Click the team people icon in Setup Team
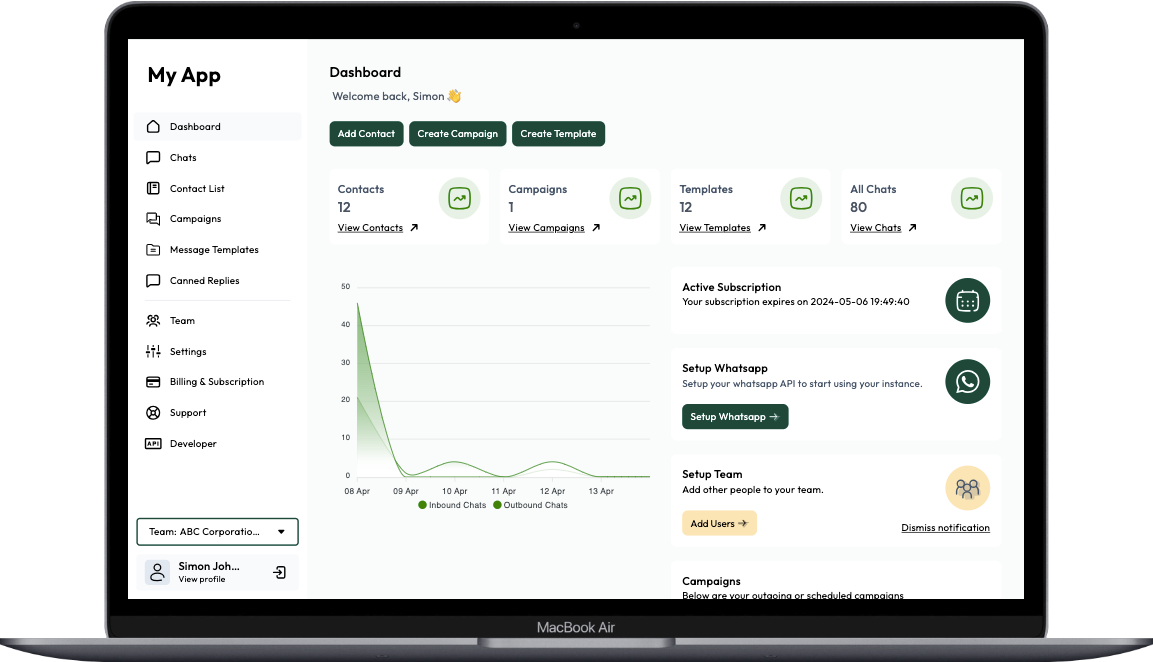 coord(967,488)
